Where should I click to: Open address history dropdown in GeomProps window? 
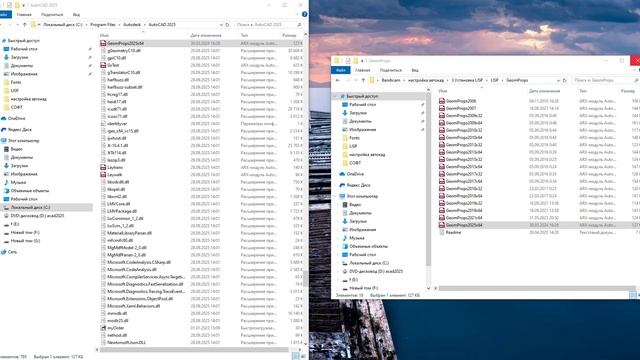pos(558,80)
